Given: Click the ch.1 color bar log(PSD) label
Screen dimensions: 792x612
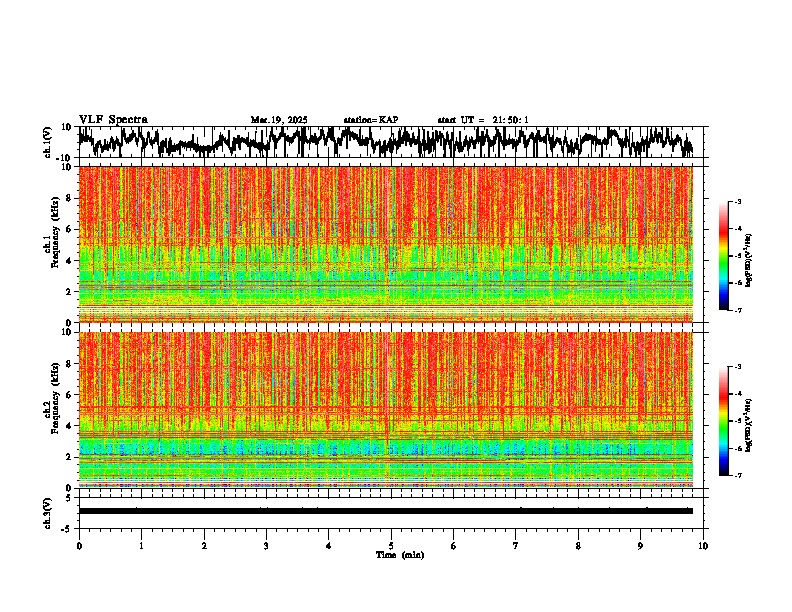Looking at the screenshot, I should (749, 261).
